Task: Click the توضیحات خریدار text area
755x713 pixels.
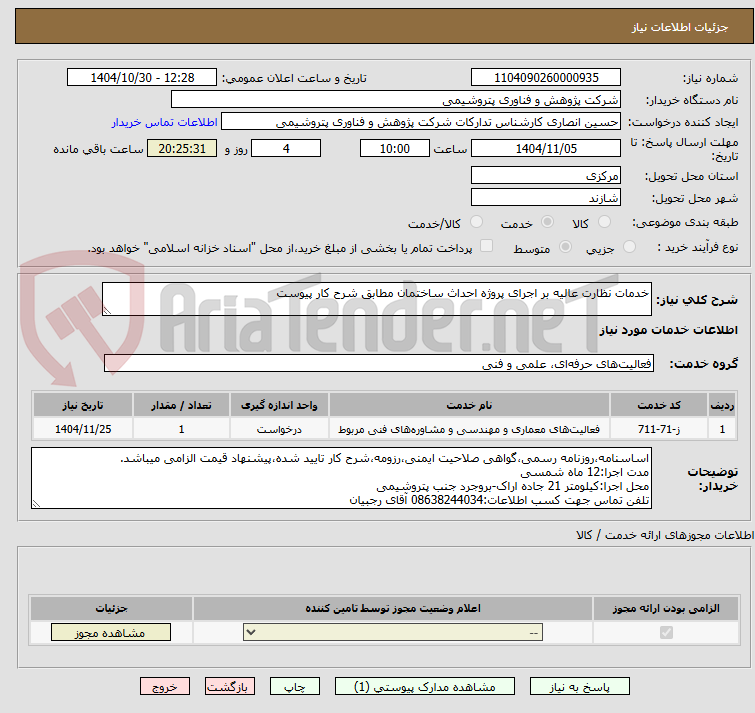Action: point(341,478)
